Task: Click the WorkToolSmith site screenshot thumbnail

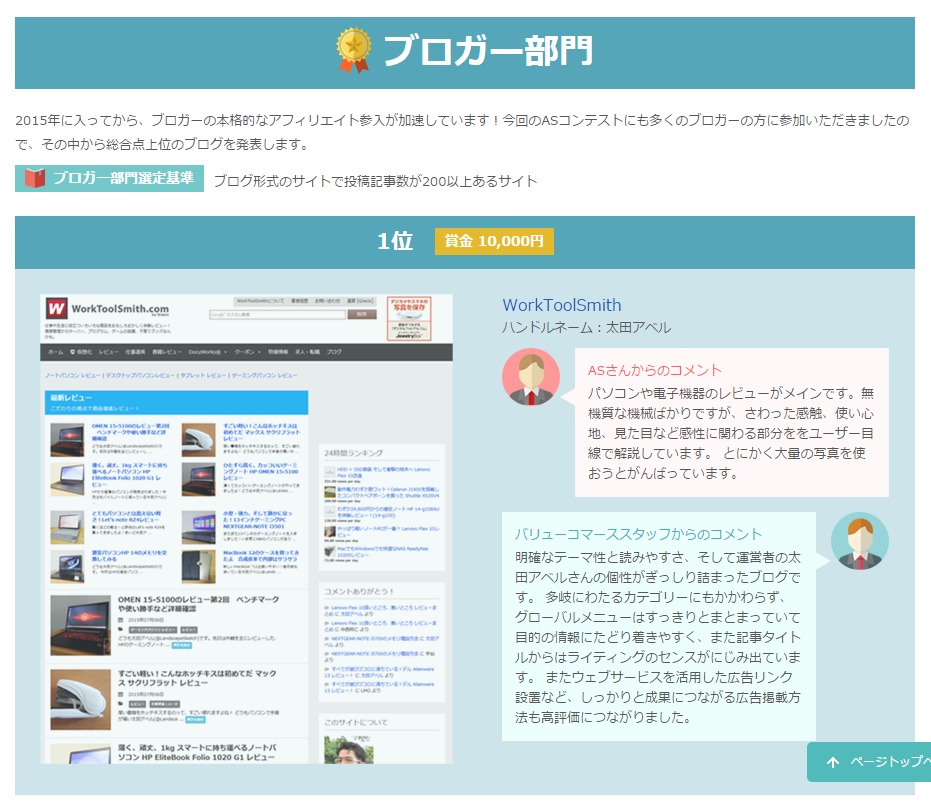Action: [x=246, y=529]
